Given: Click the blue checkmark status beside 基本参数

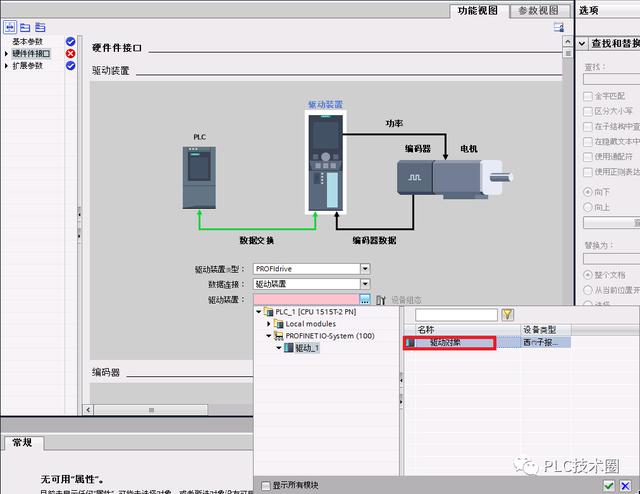Looking at the screenshot, I should [70, 42].
